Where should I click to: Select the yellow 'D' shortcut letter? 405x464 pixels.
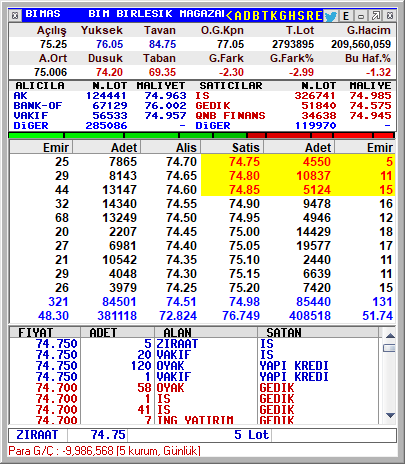pos(247,16)
